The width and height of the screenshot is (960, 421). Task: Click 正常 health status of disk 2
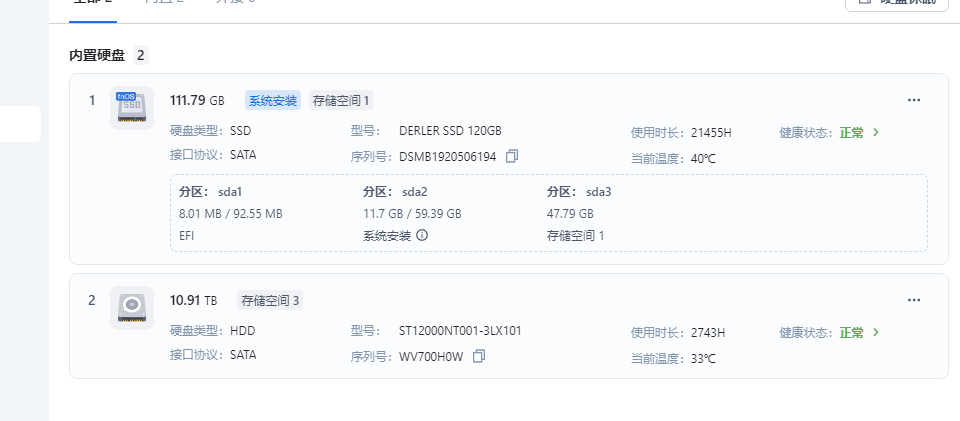coord(851,333)
